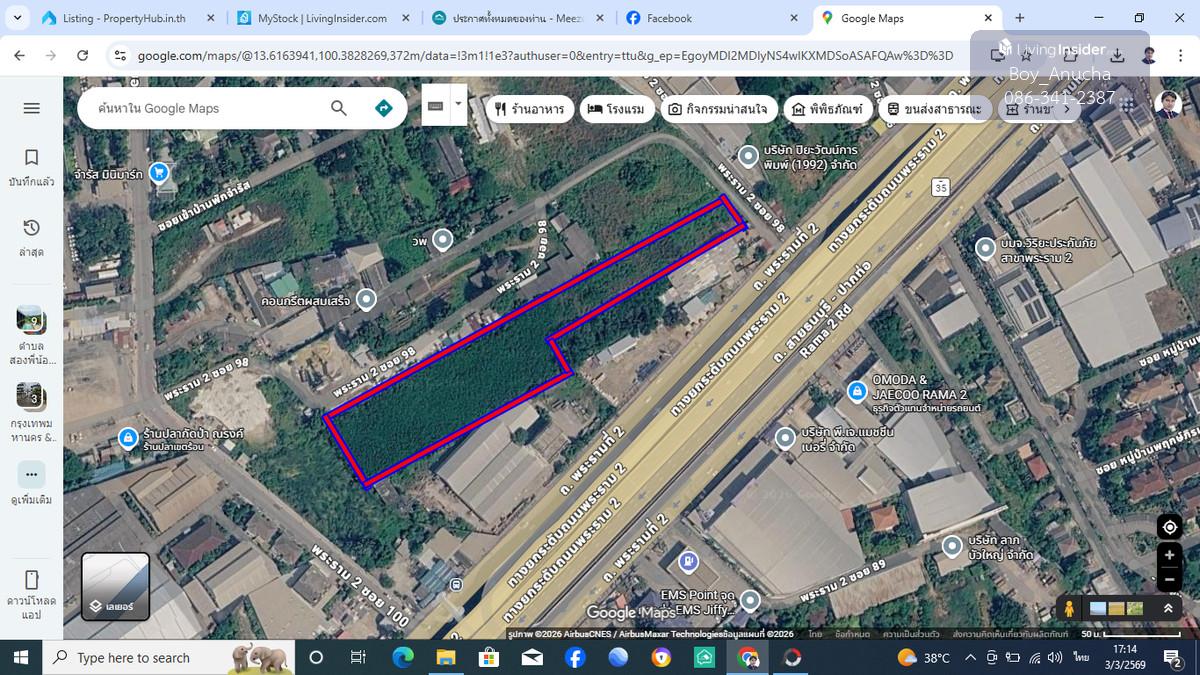The image size is (1200, 675).
Task: Open the input tools dropdown arrow
Action: point(458,103)
